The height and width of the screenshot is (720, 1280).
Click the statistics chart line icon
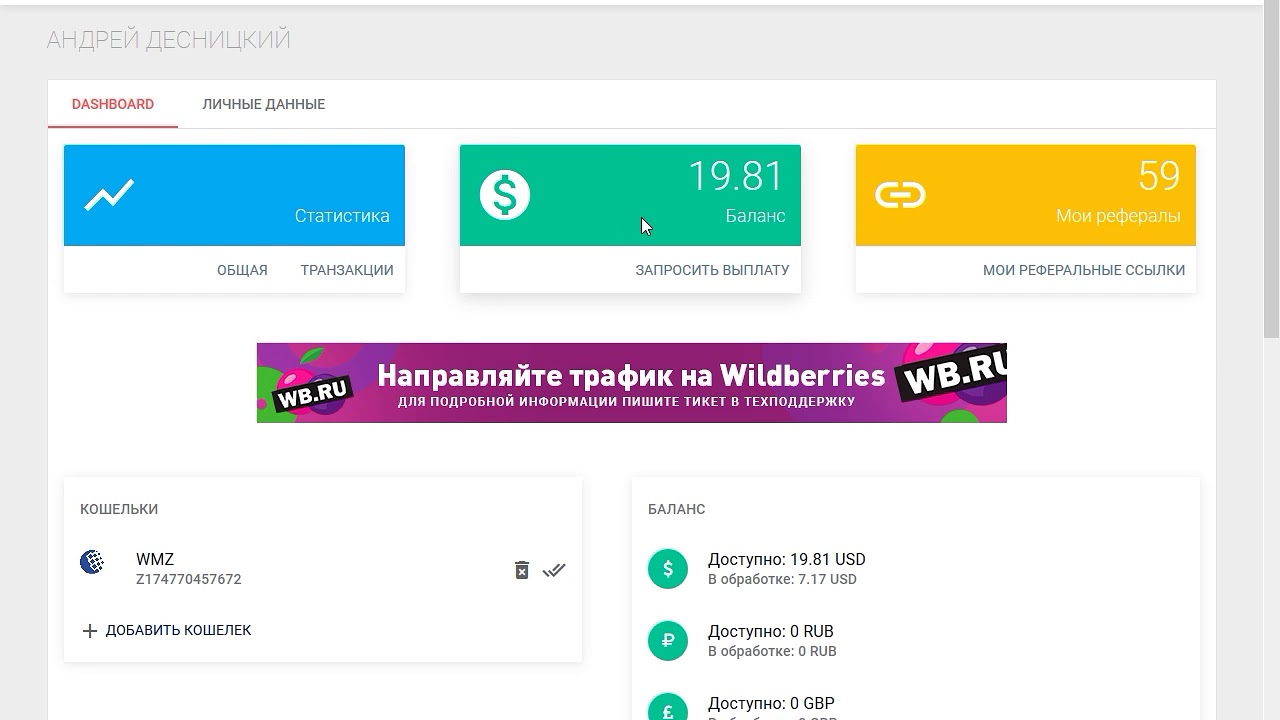tap(109, 195)
